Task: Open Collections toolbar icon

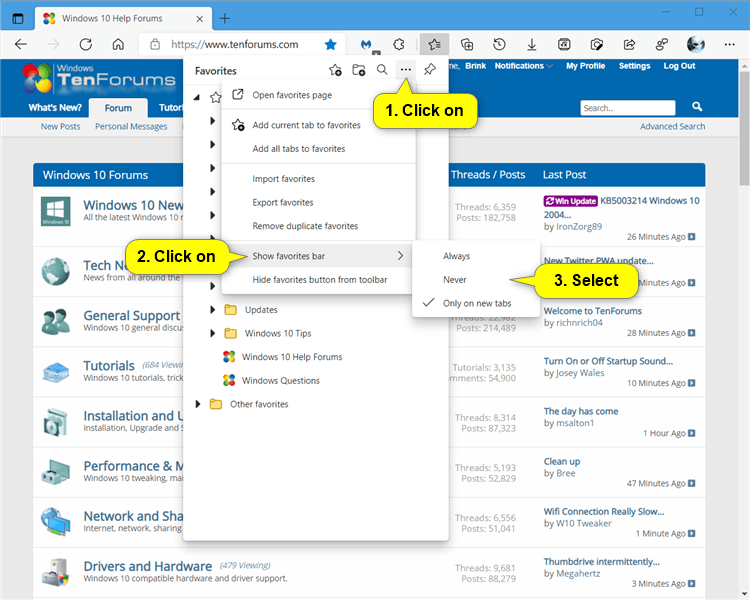Action: (x=467, y=44)
